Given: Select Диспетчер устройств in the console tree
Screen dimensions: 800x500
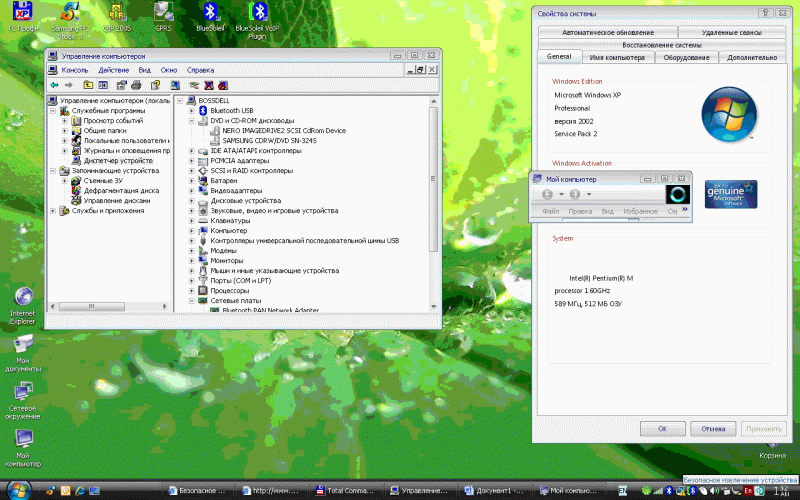Looking at the screenshot, I should (118, 161).
